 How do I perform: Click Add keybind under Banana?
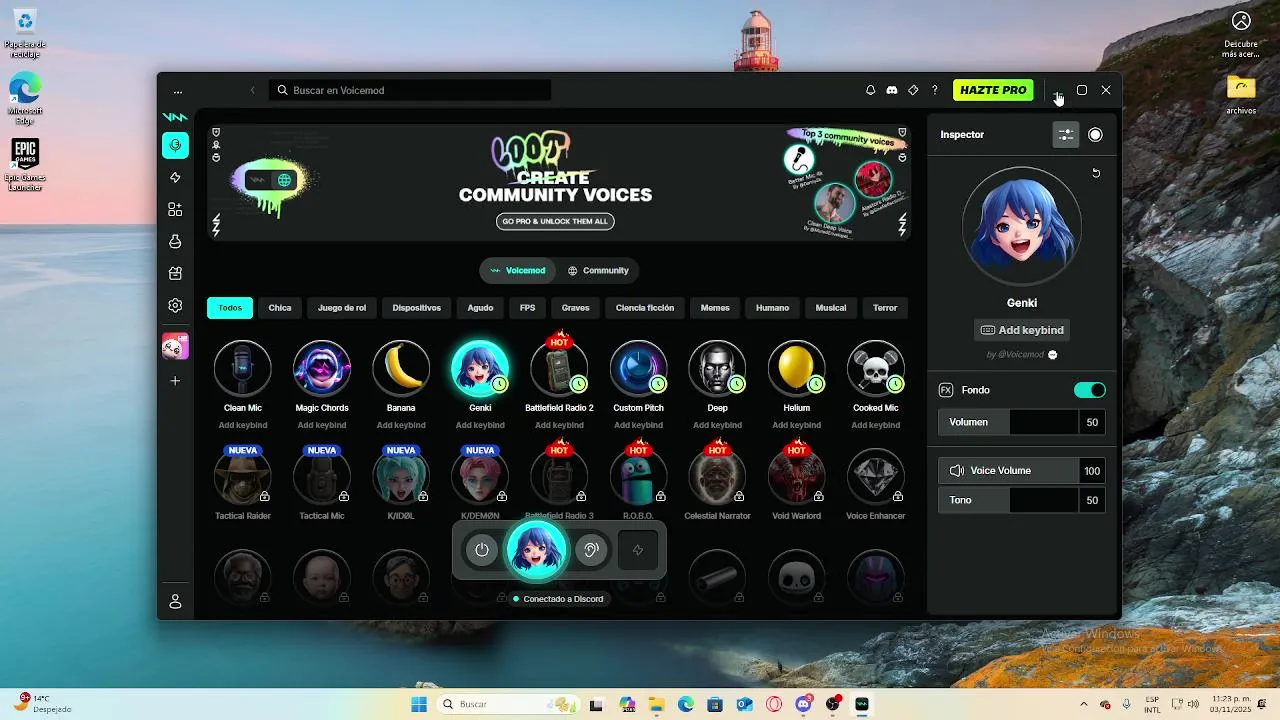401,425
